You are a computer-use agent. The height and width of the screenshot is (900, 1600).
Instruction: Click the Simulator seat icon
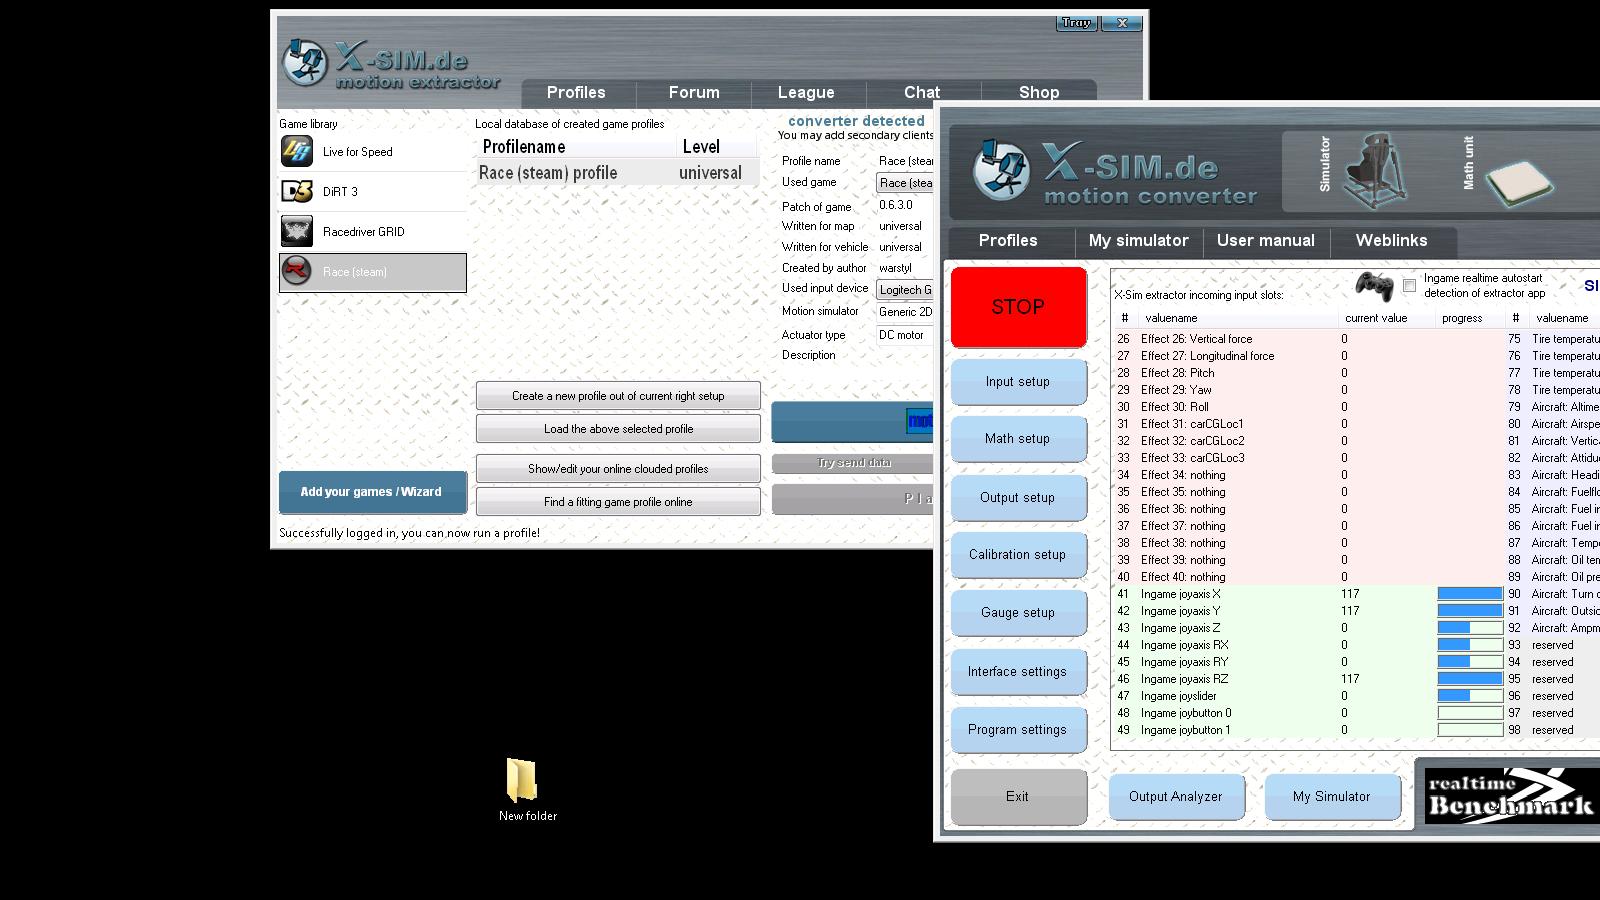click(1375, 169)
